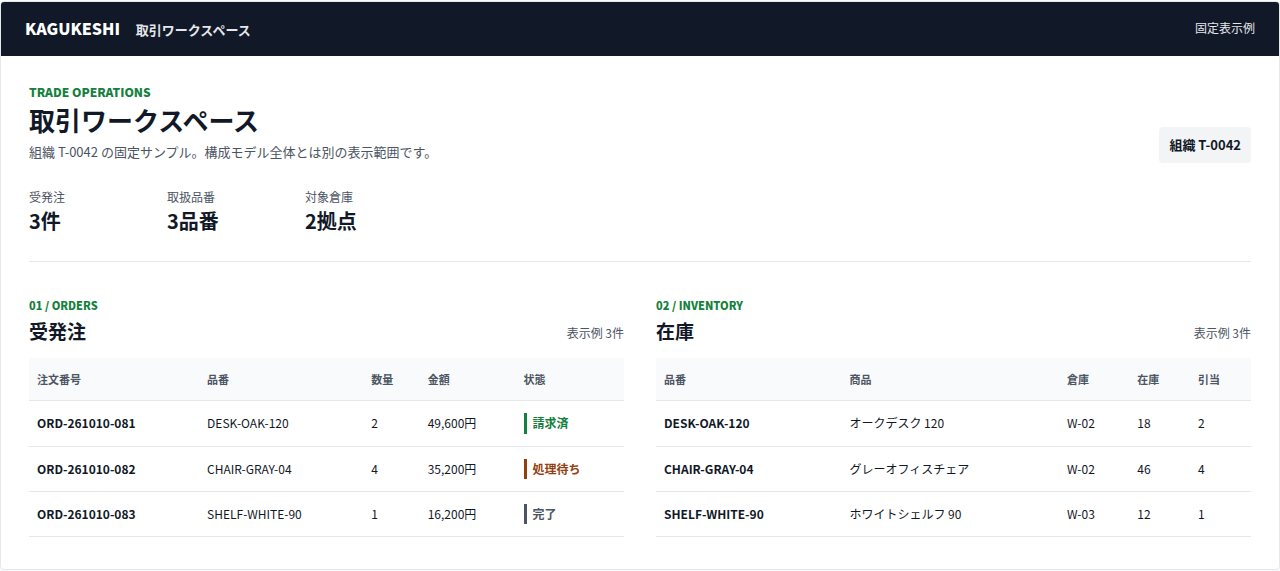1280x571 pixels.
Task: Select order ORD-261010-081
Action: [86, 424]
